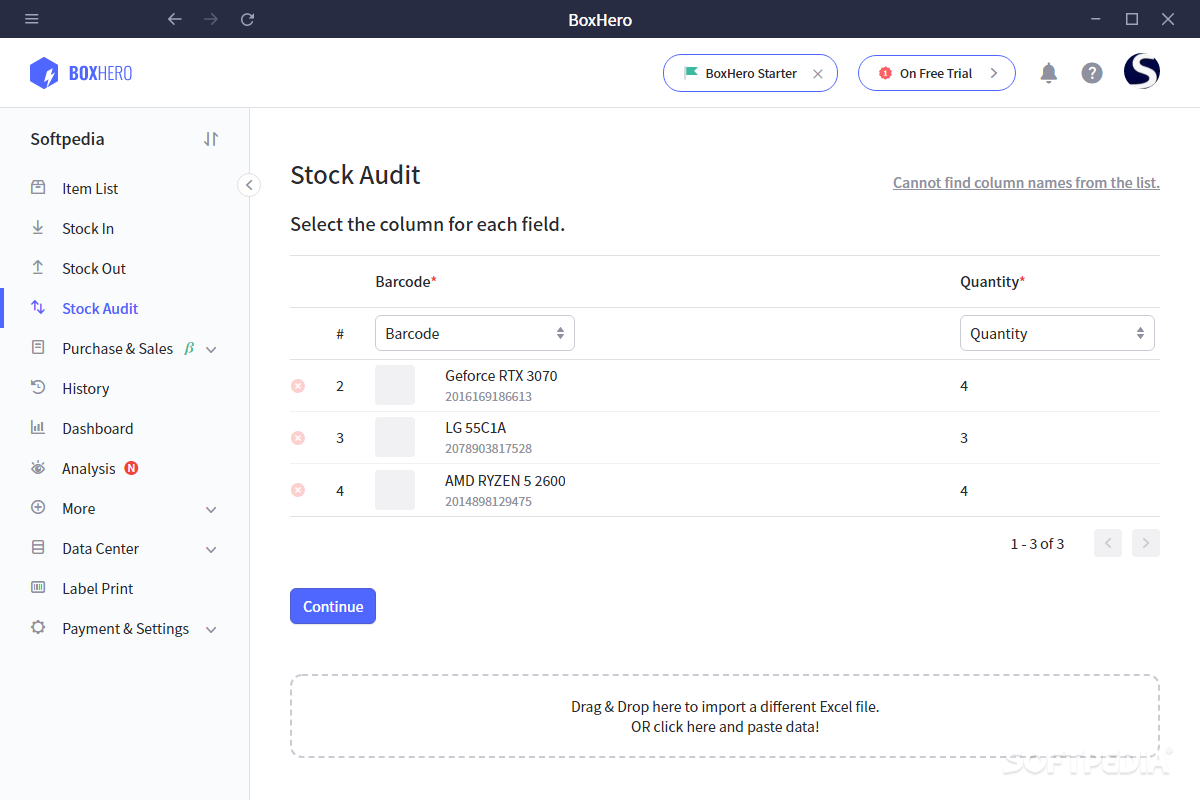Click the Continue button
This screenshot has height=800, width=1200.
coord(333,606)
